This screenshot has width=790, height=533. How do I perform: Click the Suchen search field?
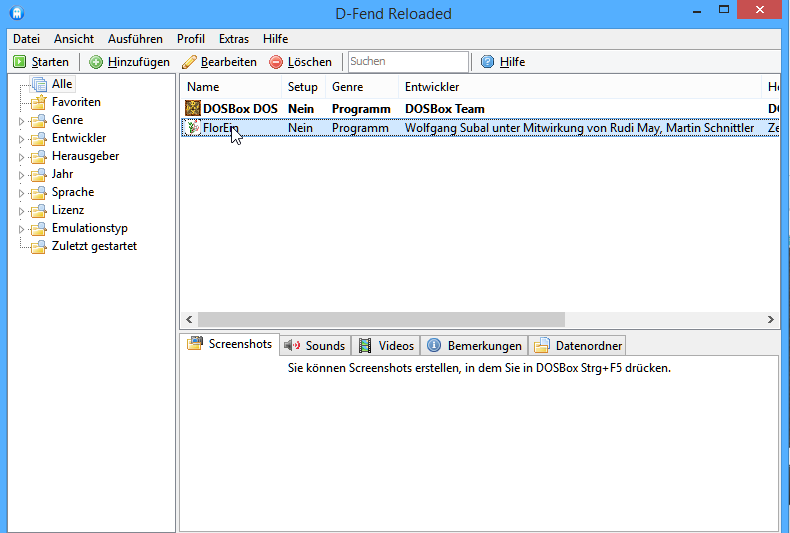[x=408, y=62]
